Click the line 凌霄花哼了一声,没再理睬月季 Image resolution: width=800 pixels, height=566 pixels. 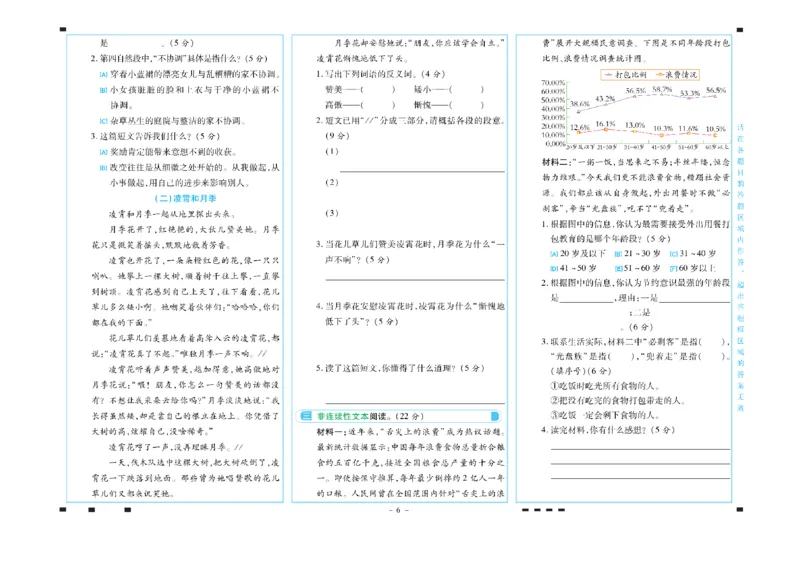pos(176,448)
